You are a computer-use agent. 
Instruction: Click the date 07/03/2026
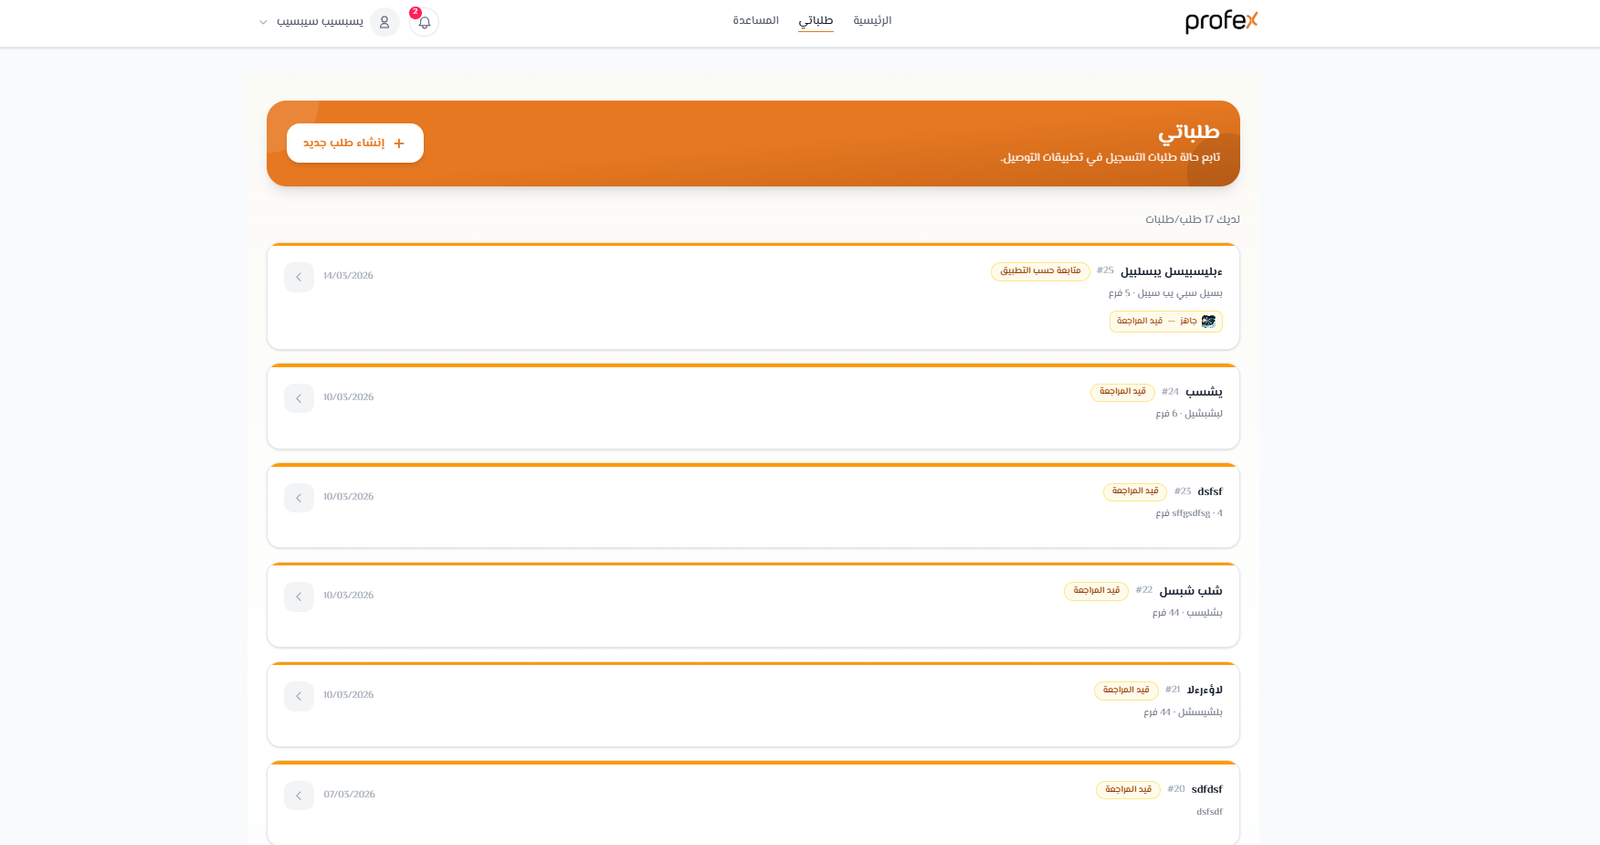click(349, 794)
